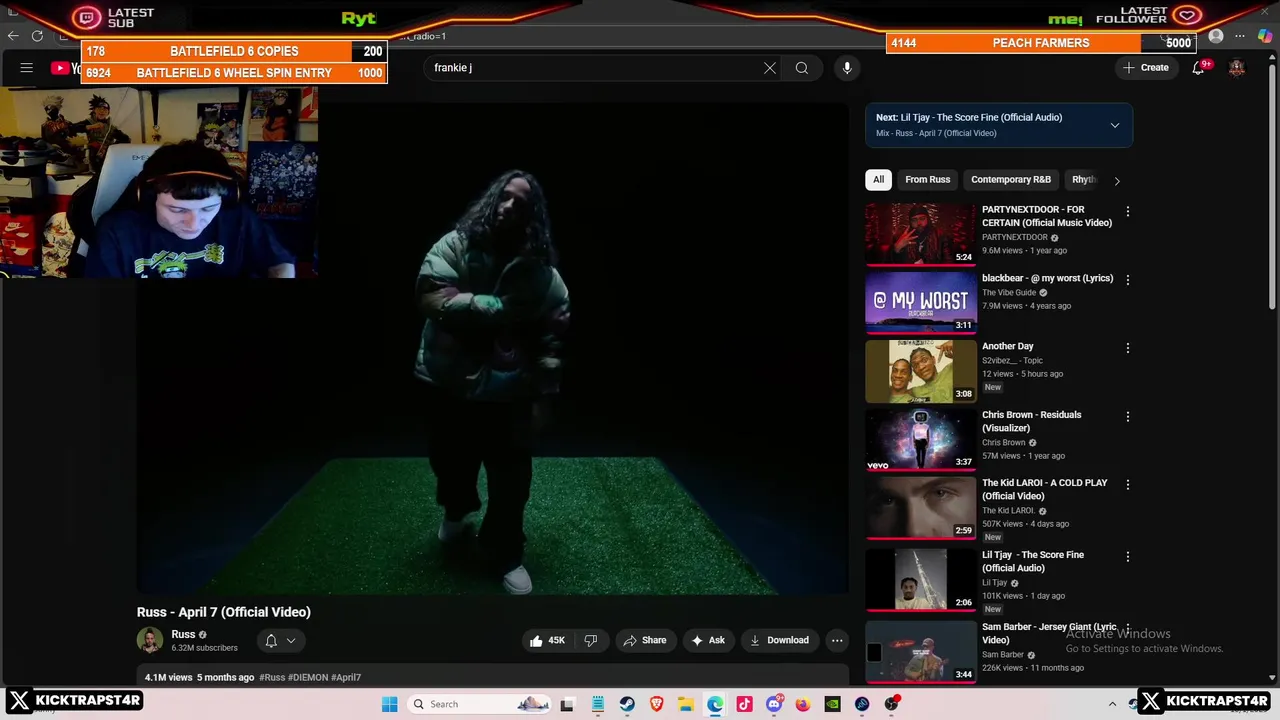Screen dimensions: 1280x720
Task: Open Windows Start menu
Action: pos(390,704)
